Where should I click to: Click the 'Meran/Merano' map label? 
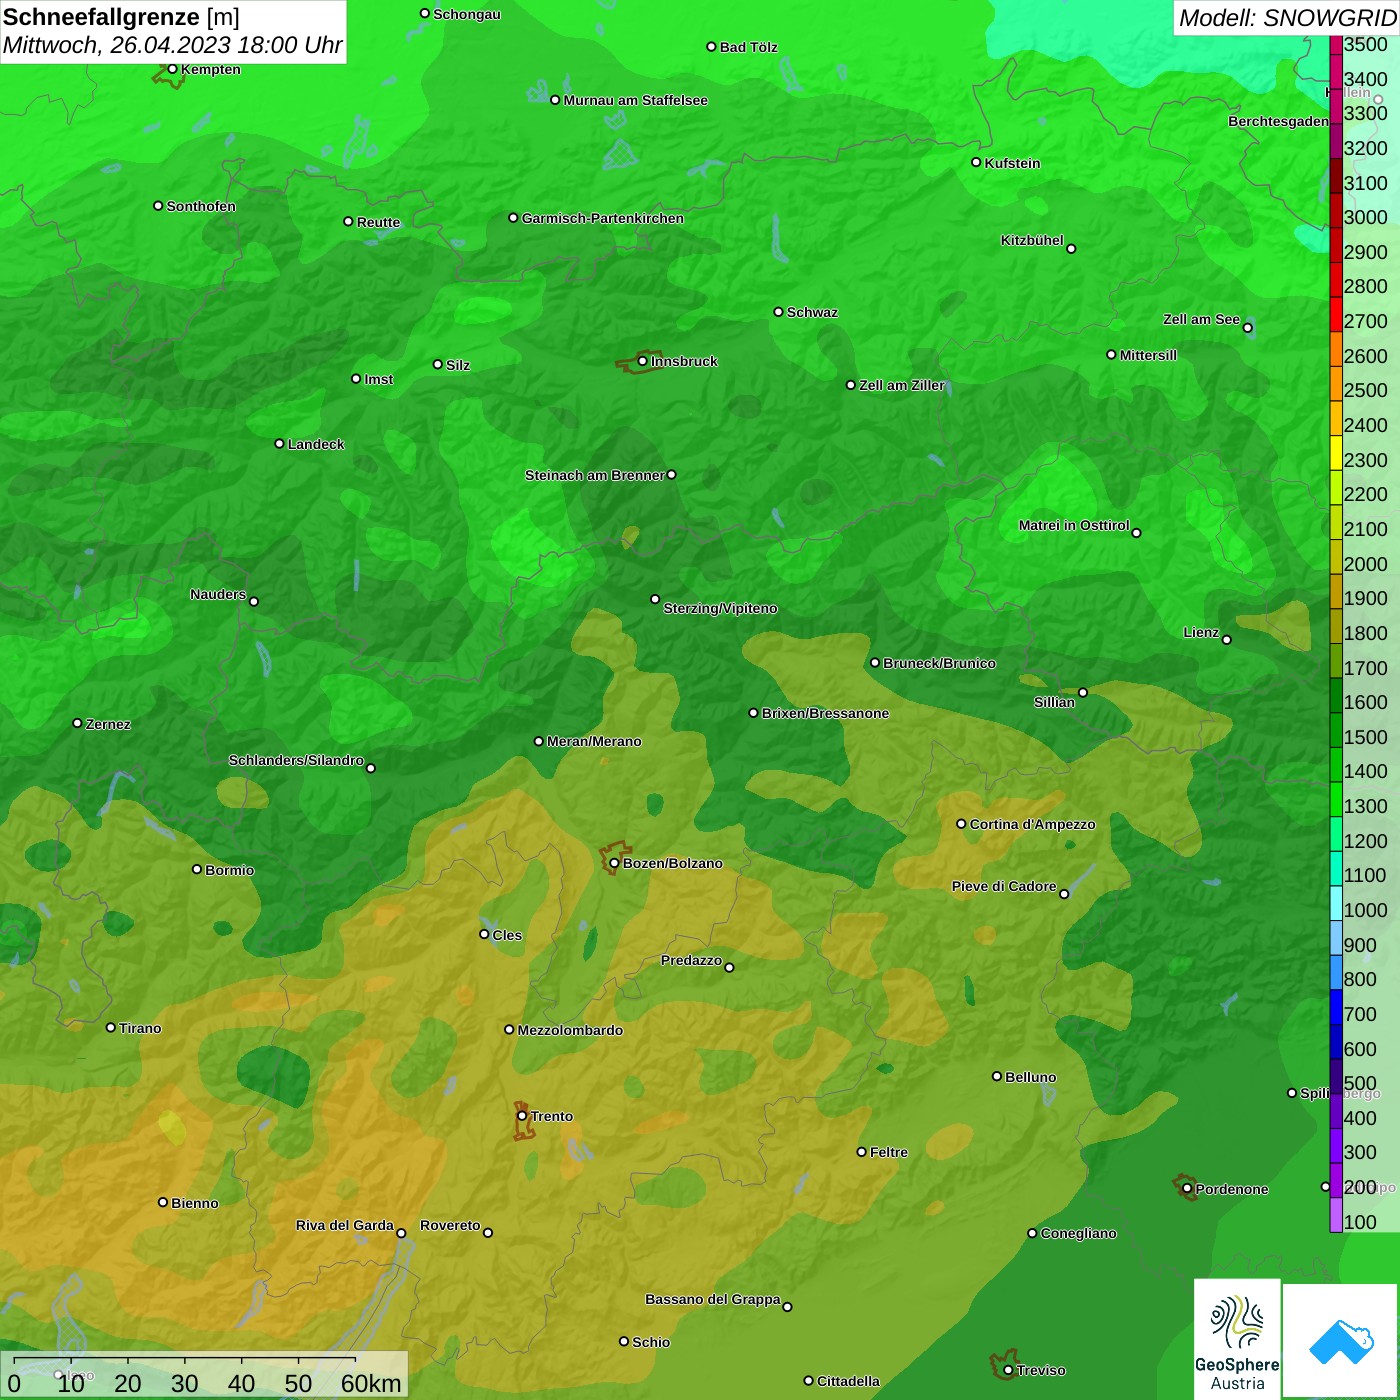pos(594,741)
